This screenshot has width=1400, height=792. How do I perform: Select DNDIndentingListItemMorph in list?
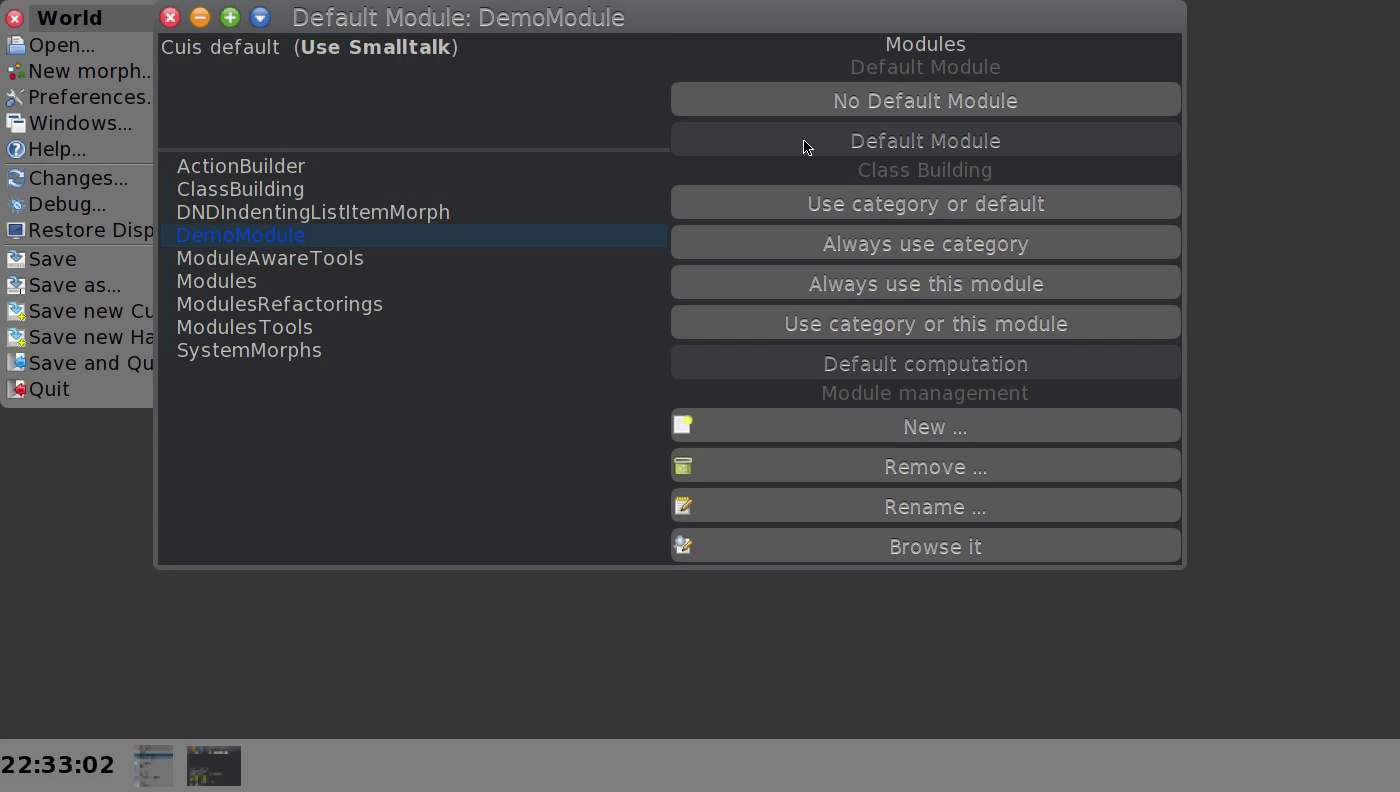pos(414,212)
